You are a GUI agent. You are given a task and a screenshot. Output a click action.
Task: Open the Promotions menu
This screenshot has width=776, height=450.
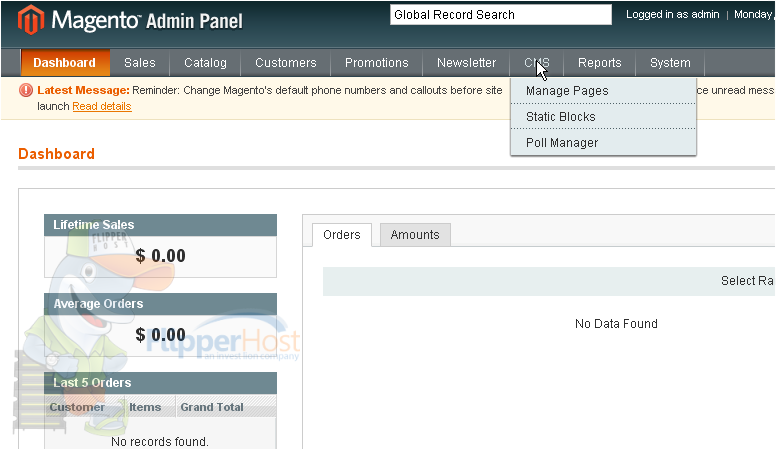pos(377,63)
